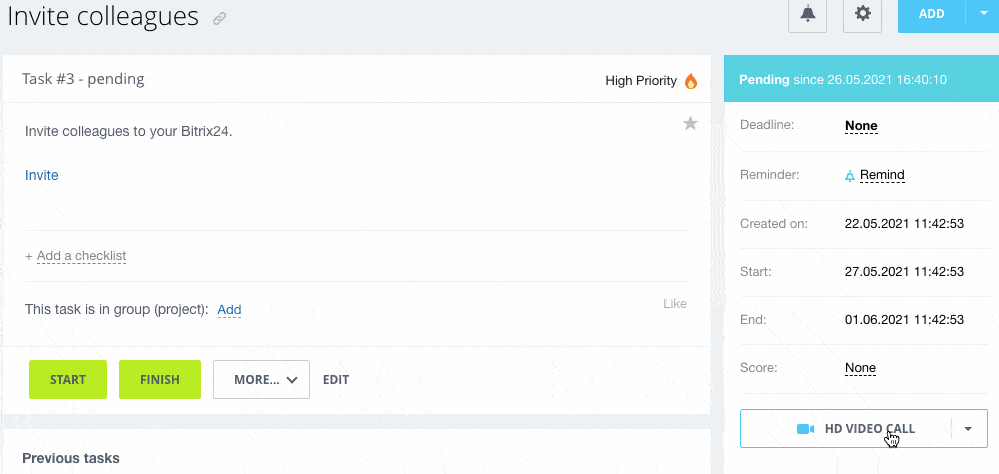Change the Score value None
999x474 pixels.
click(860, 368)
